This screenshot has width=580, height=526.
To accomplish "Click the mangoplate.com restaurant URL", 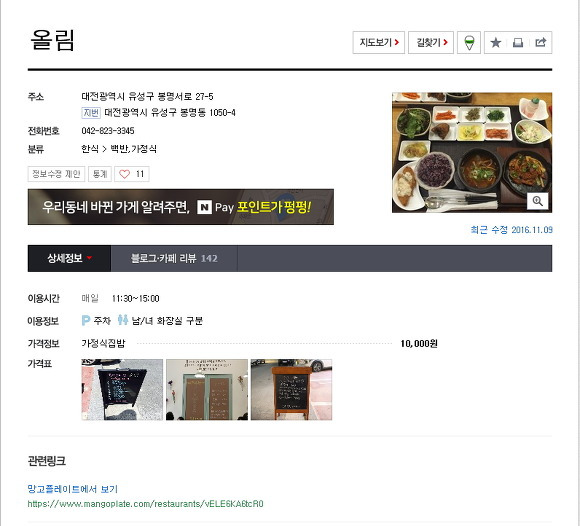I will [145, 504].
